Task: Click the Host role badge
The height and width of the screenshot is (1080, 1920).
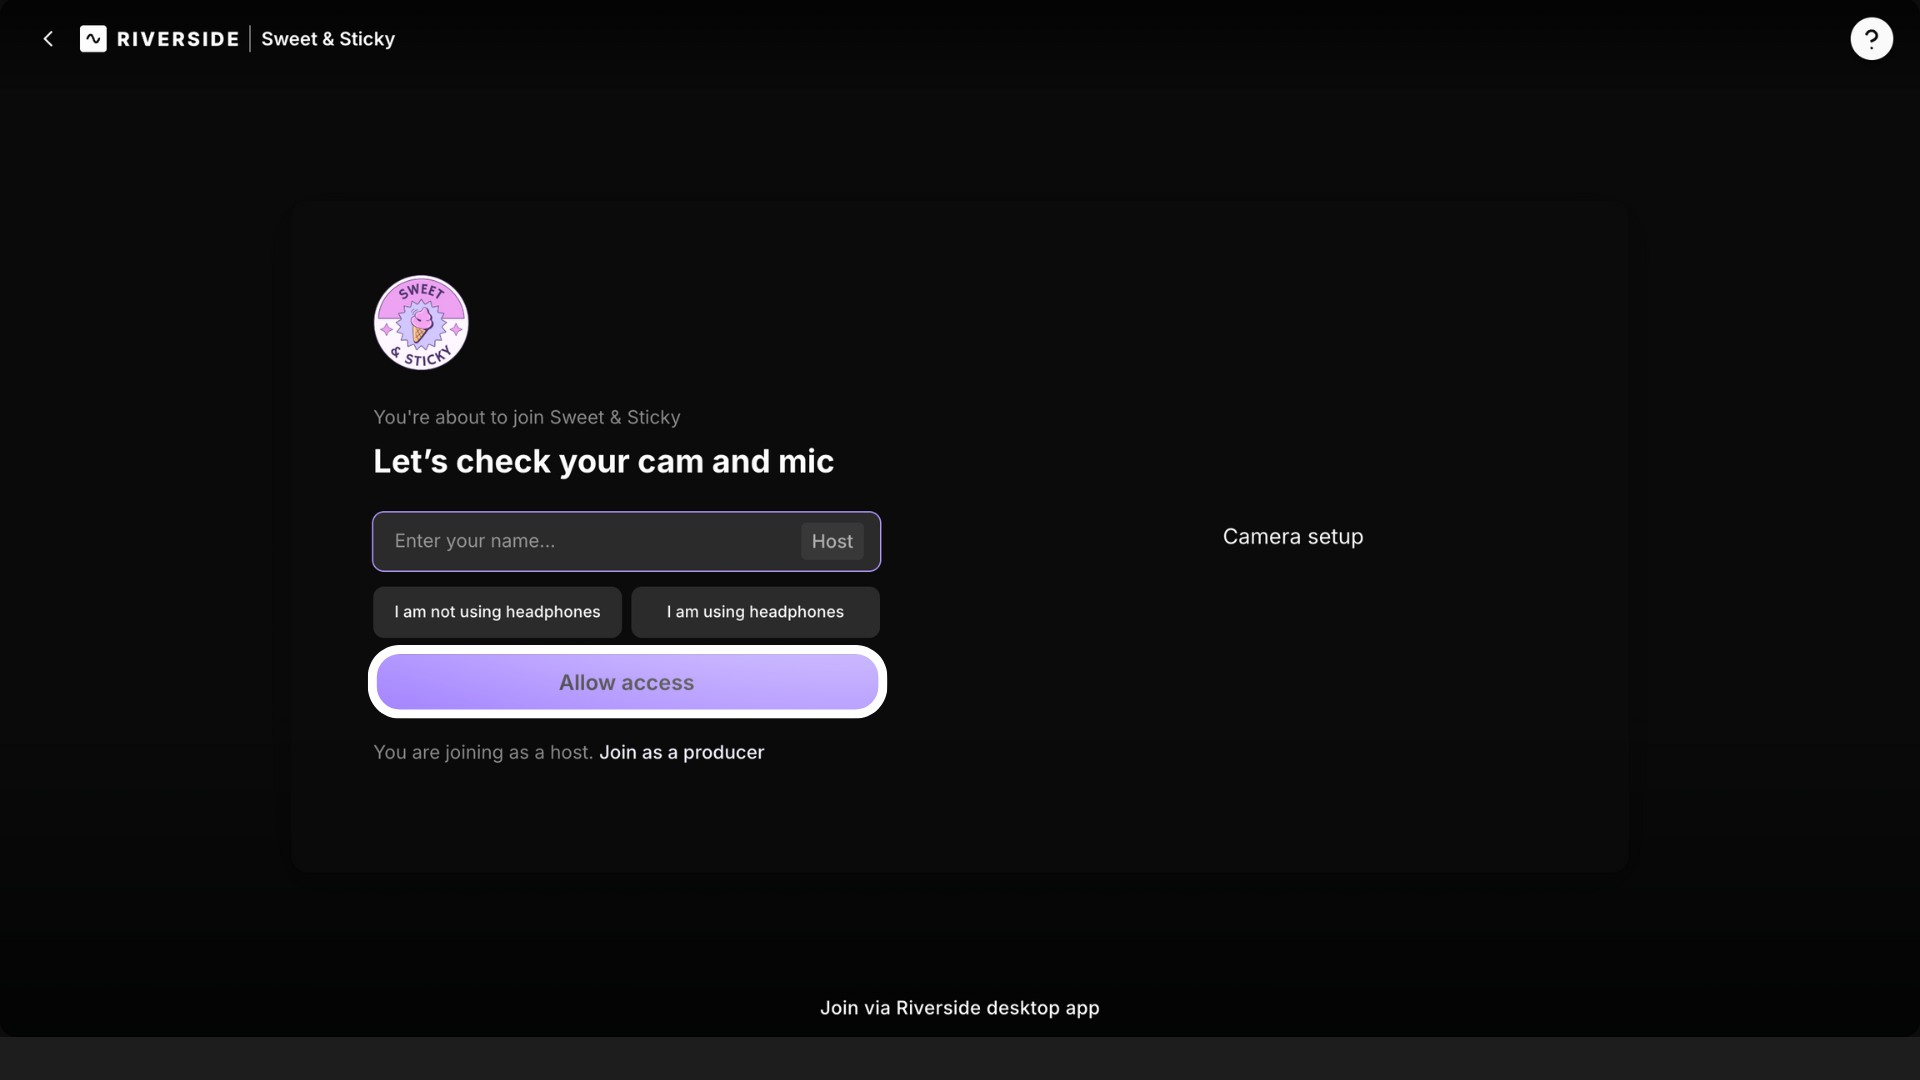Action: point(832,541)
